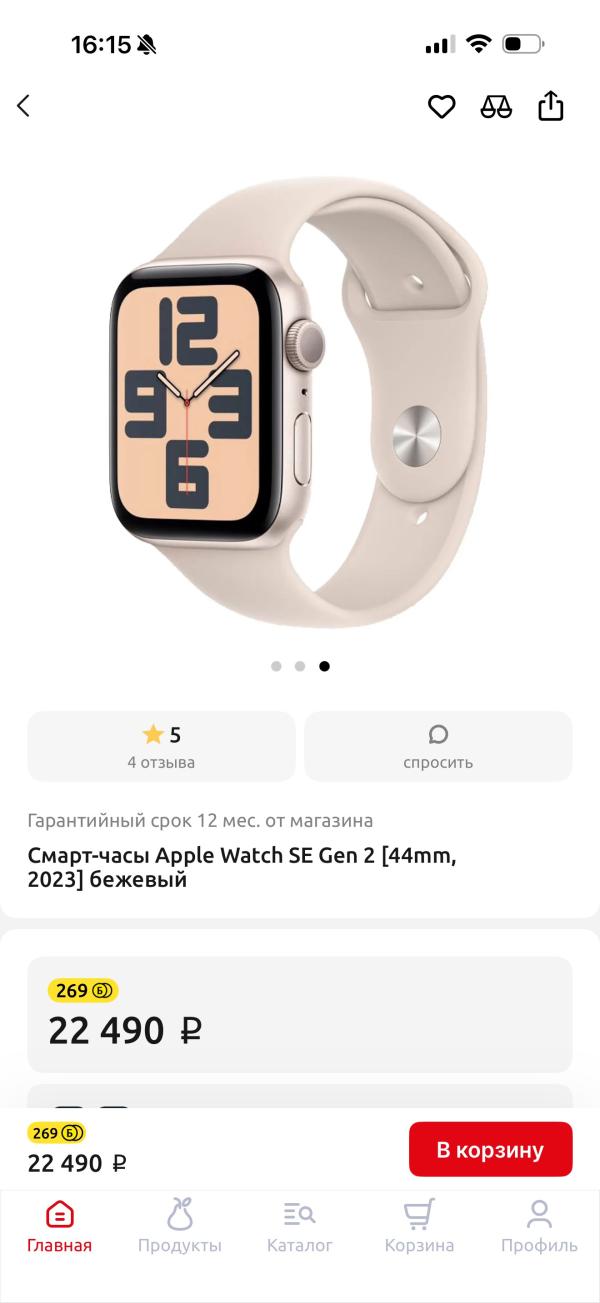The height and width of the screenshot is (1303, 600).
Task: Tap the back arrow icon
Action: pyautogui.click(x=23, y=106)
